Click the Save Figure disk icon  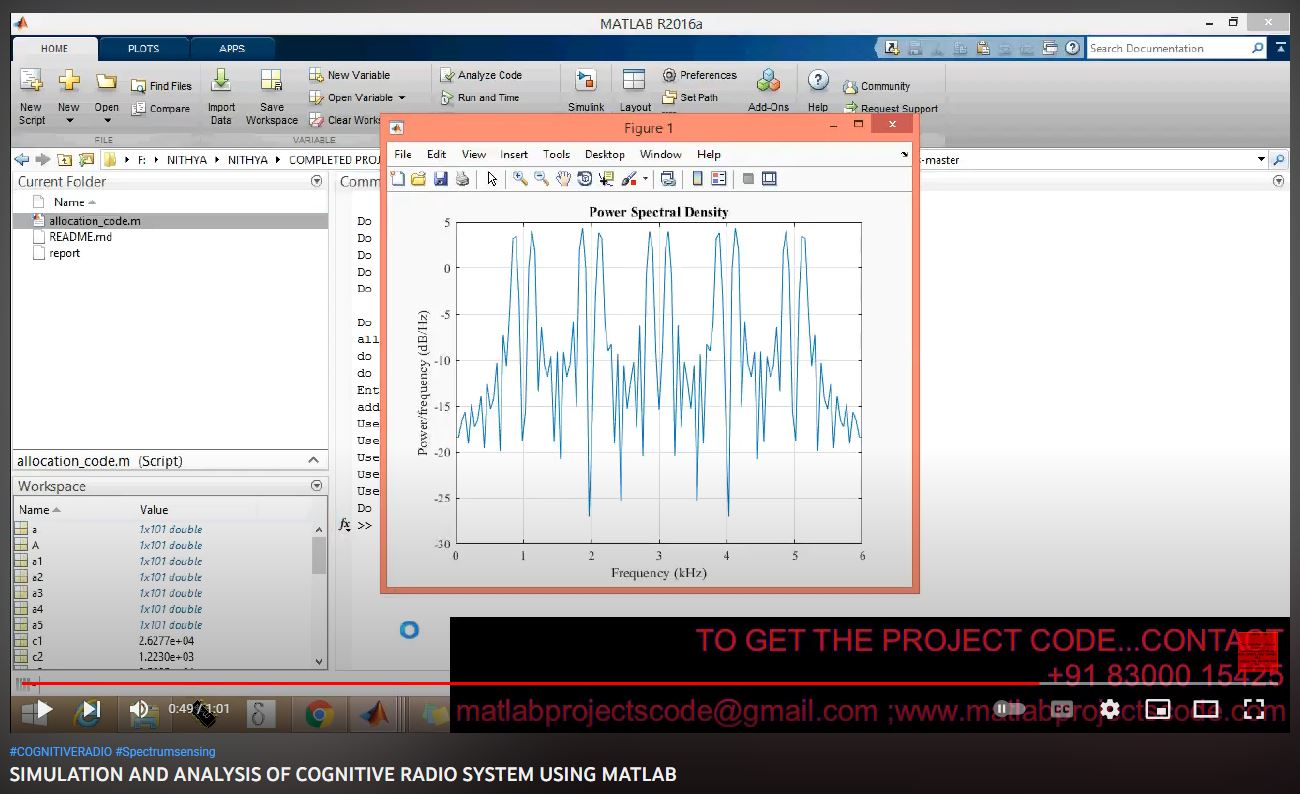click(x=440, y=179)
